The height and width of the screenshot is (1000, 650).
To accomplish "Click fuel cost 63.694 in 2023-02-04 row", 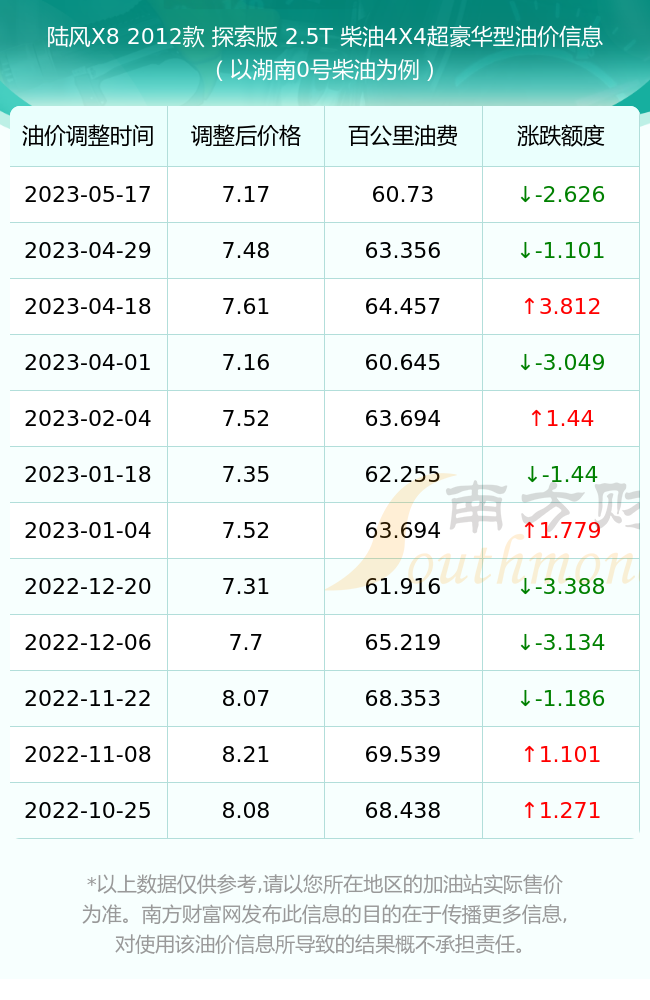I will click(x=403, y=419).
